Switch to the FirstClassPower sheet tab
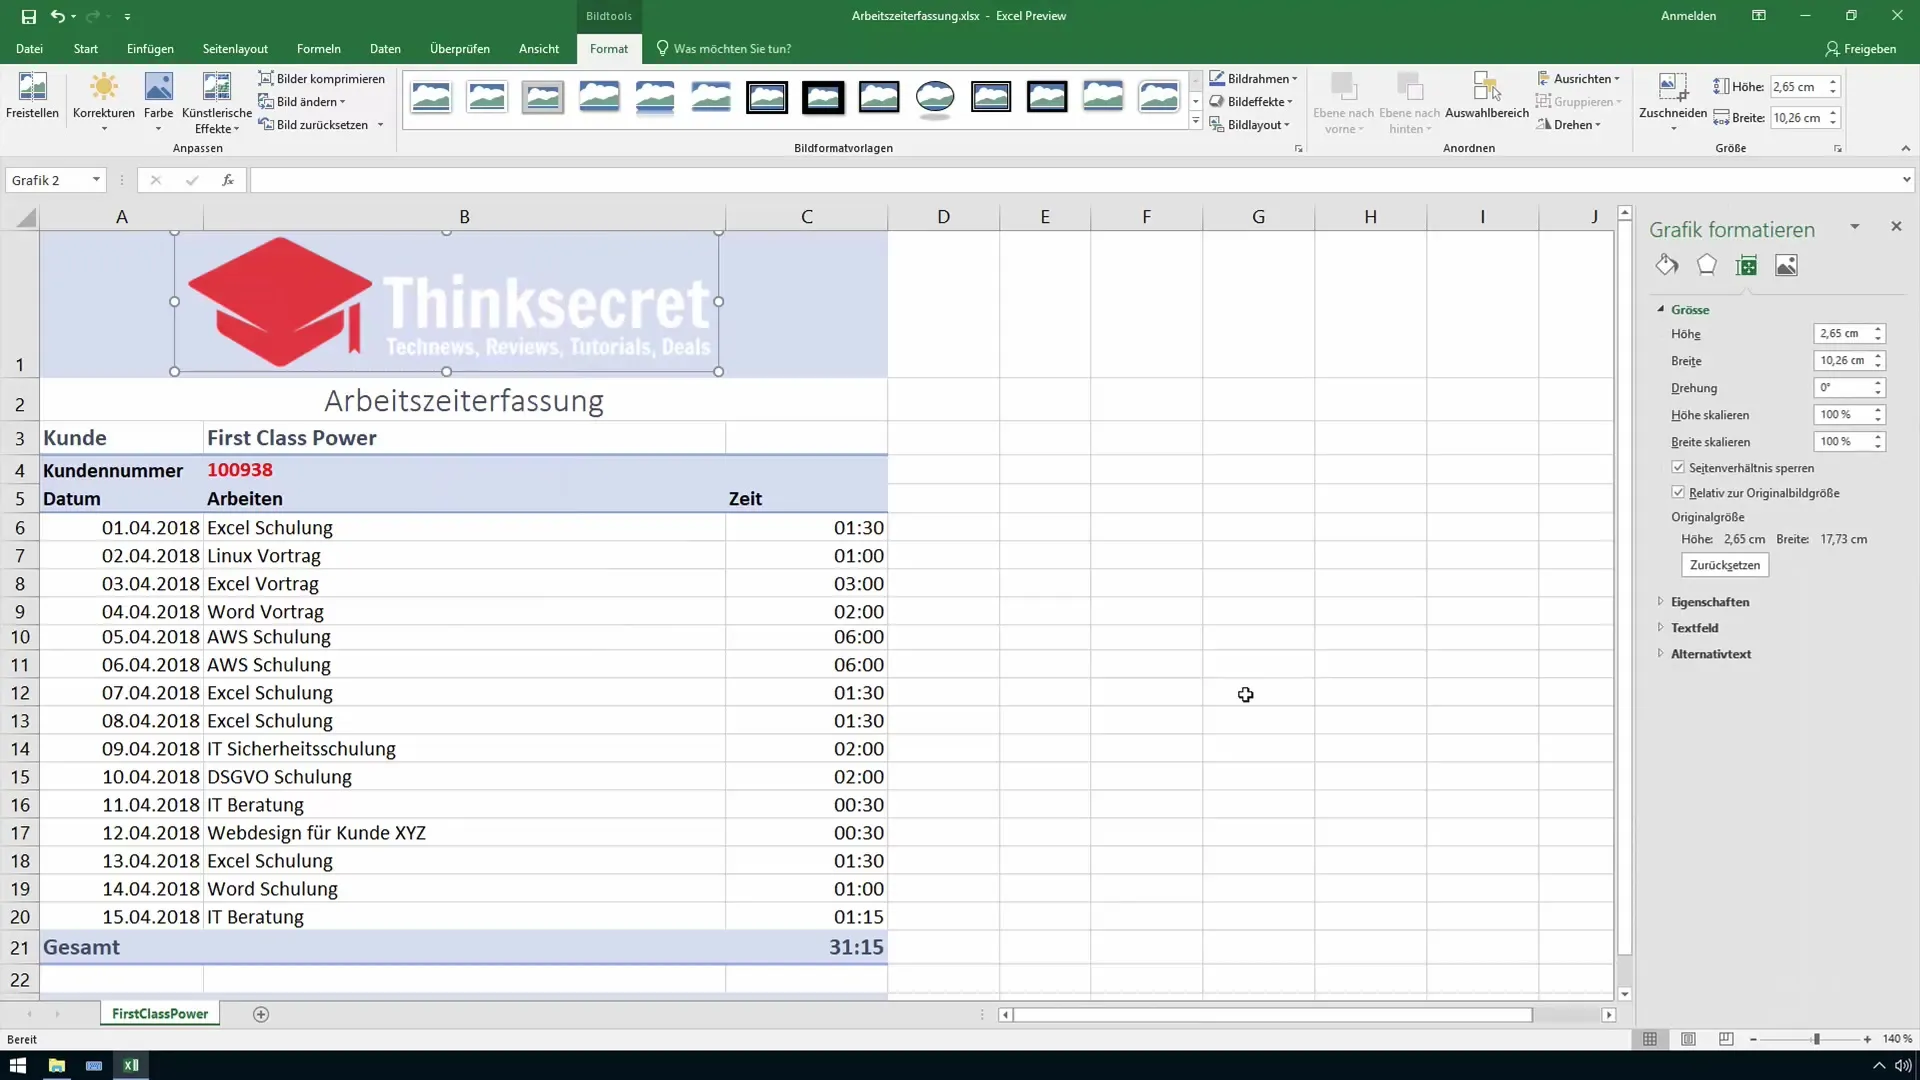Image resolution: width=1920 pixels, height=1080 pixels. coord(158,1013)
